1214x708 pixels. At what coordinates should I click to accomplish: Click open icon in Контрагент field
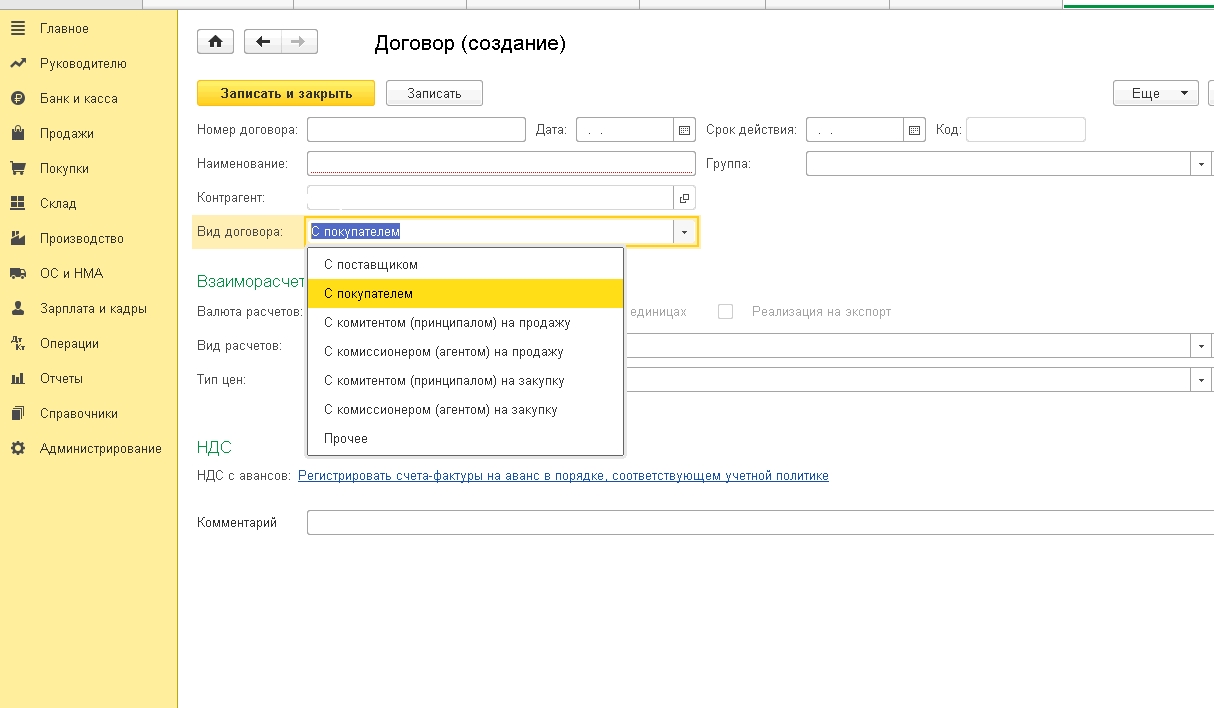pyautogui.click(x=685, y=197)
